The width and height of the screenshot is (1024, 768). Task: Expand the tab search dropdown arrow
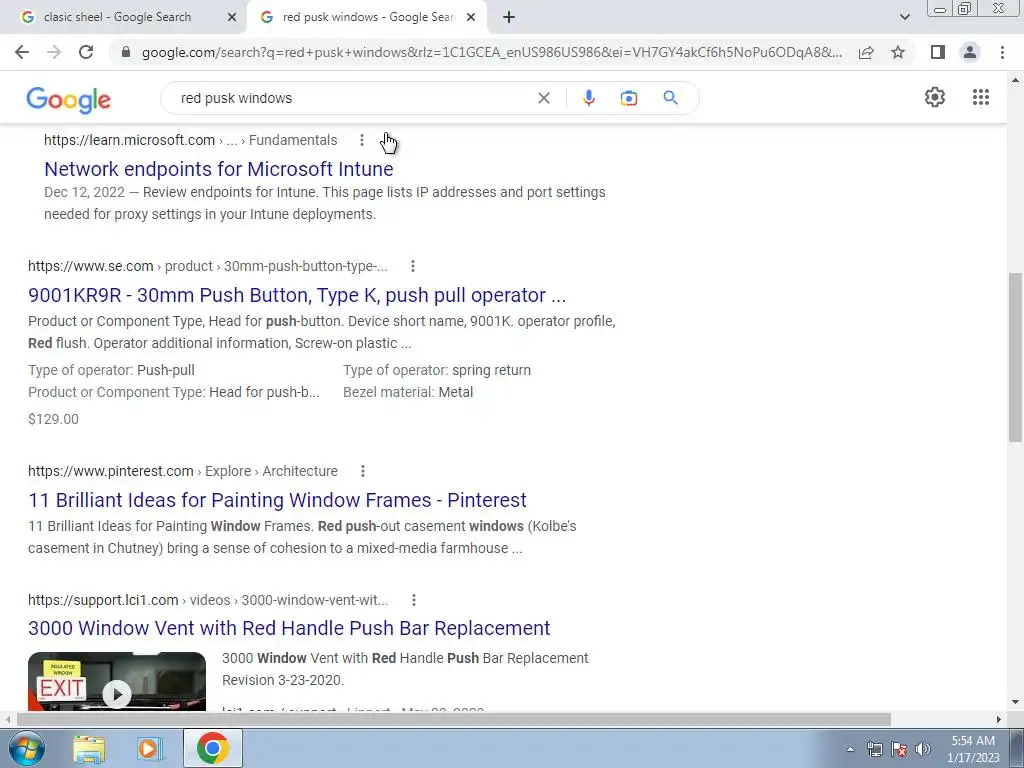point(904,18)
